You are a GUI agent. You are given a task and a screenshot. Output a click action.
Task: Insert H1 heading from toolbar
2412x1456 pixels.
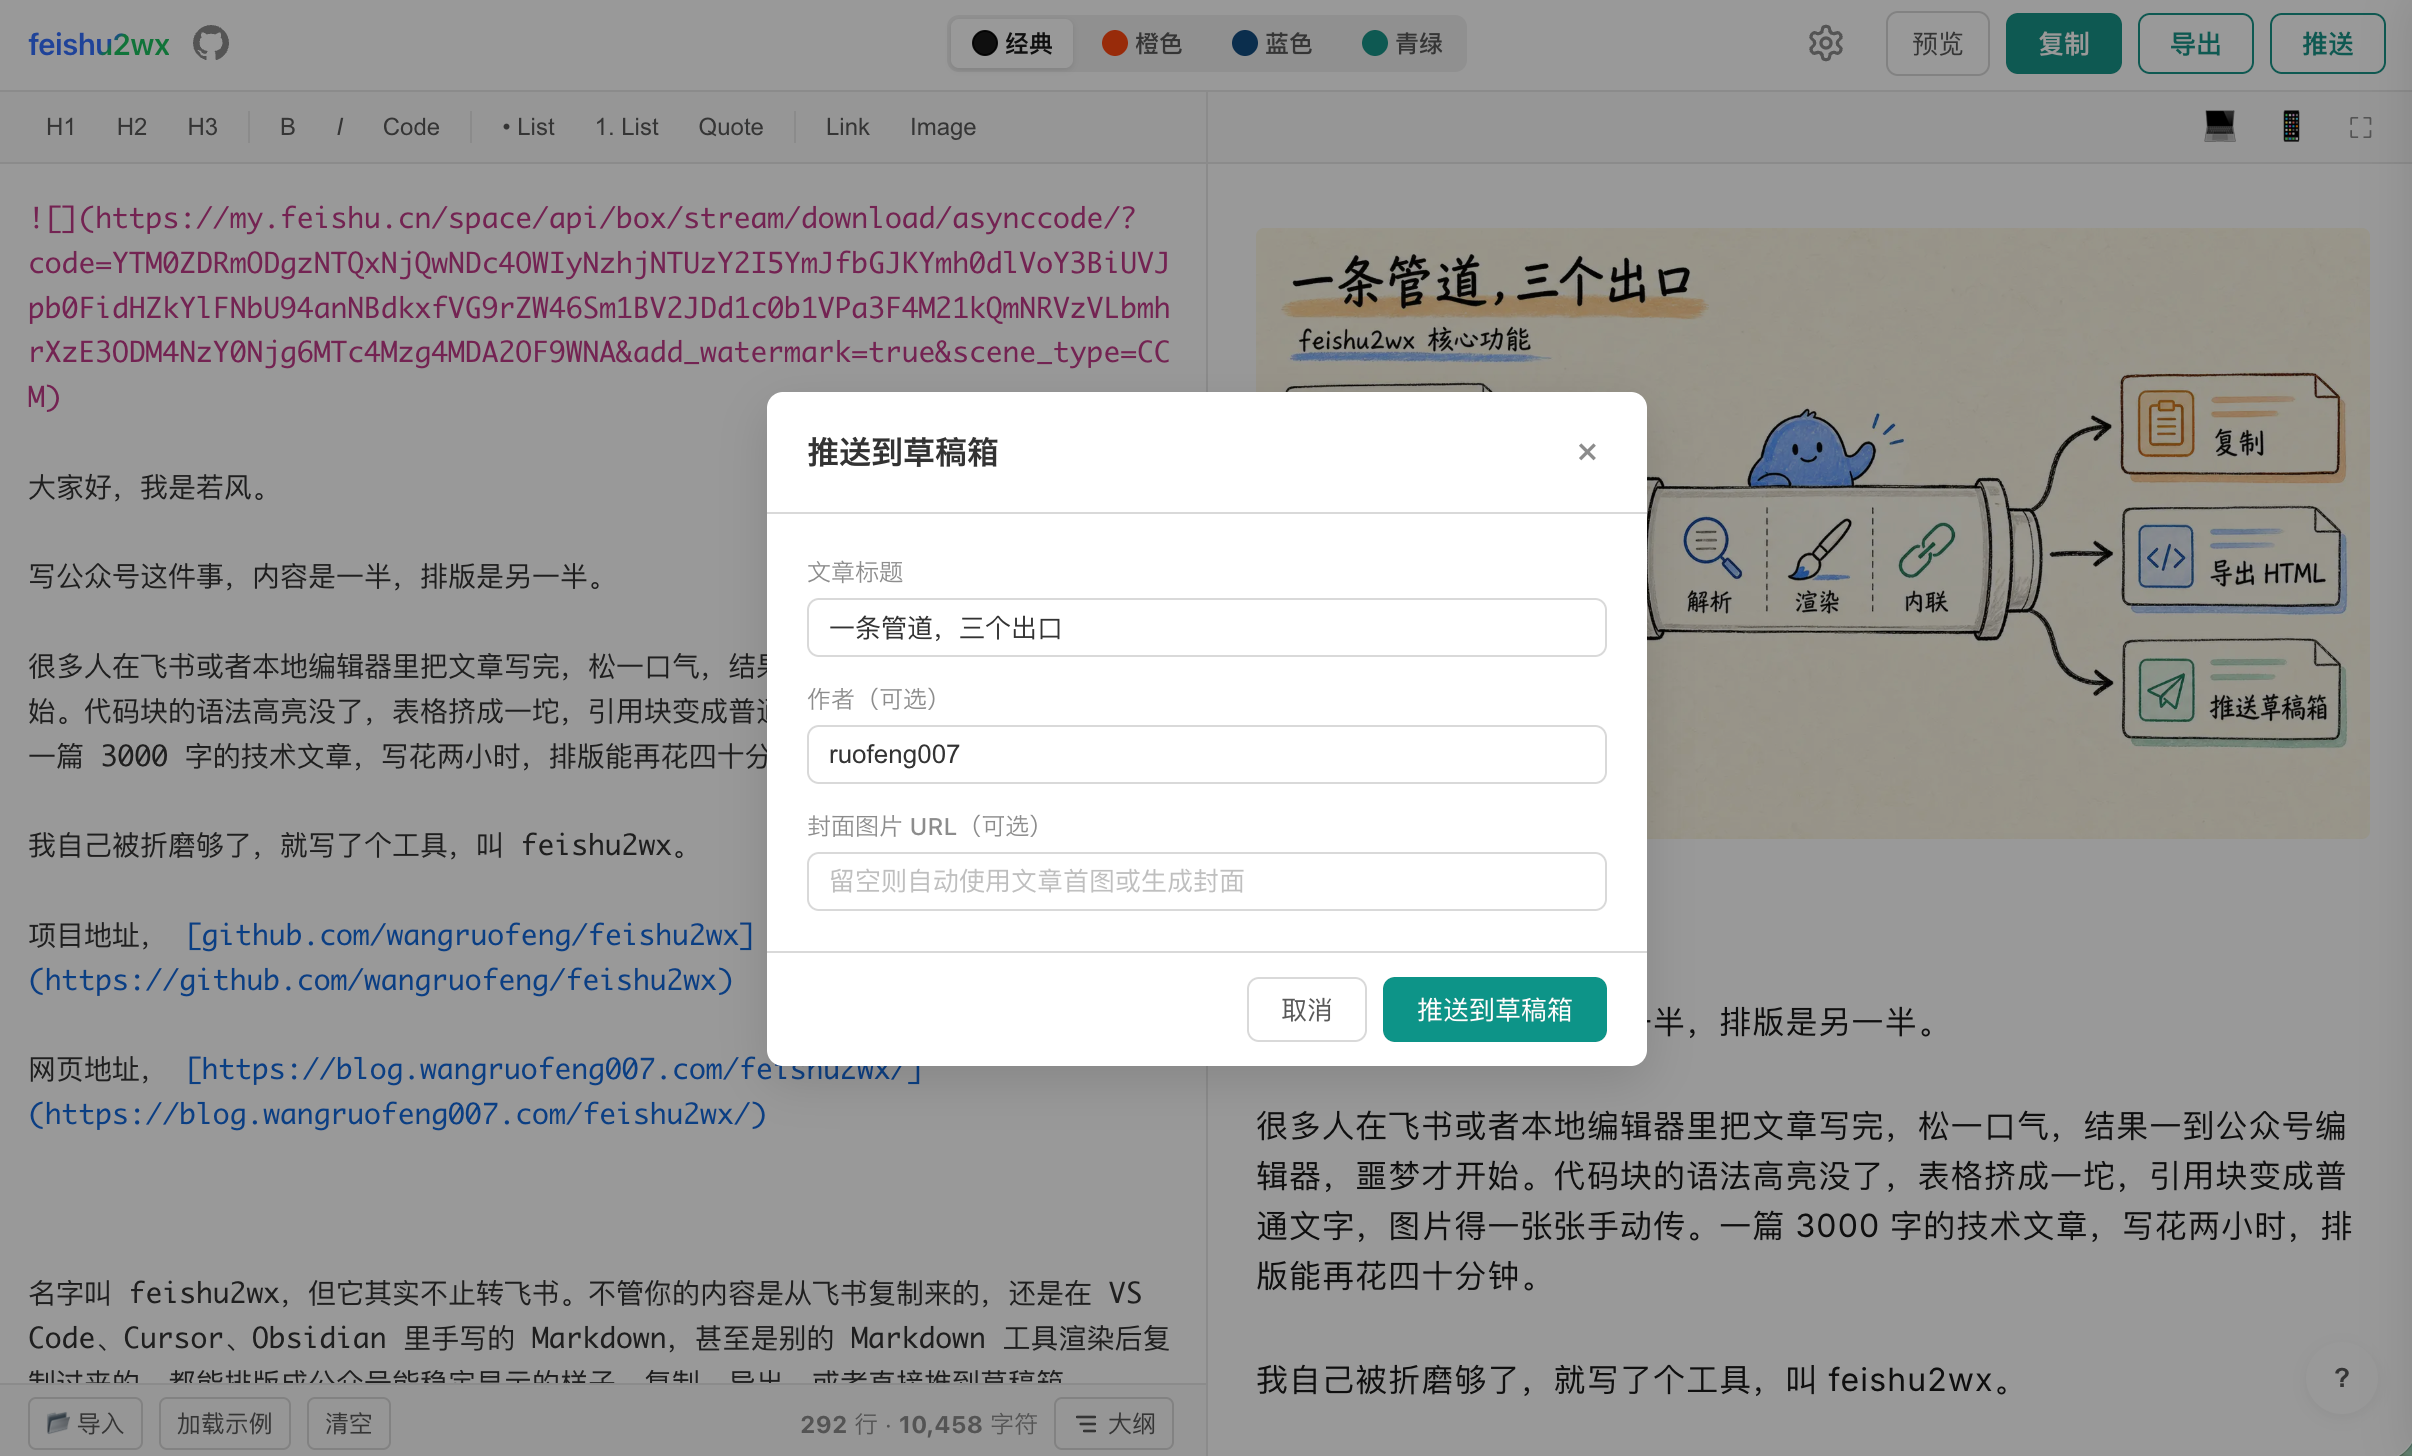pos(61,127)
